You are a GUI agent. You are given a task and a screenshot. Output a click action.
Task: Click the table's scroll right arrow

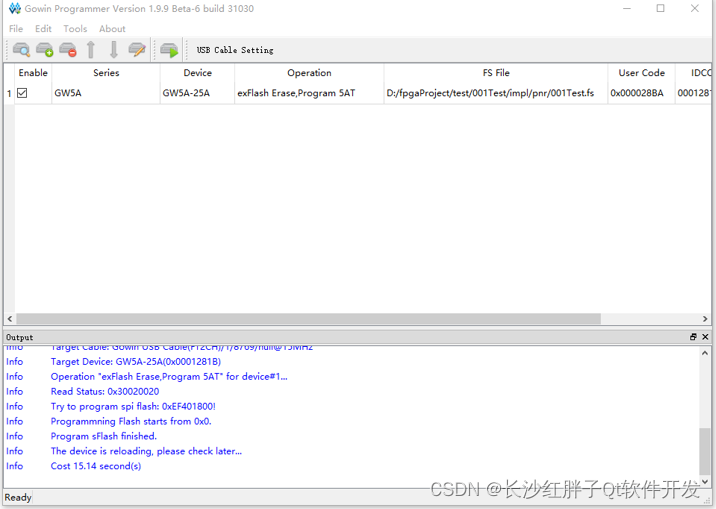(x=705, y=319)
